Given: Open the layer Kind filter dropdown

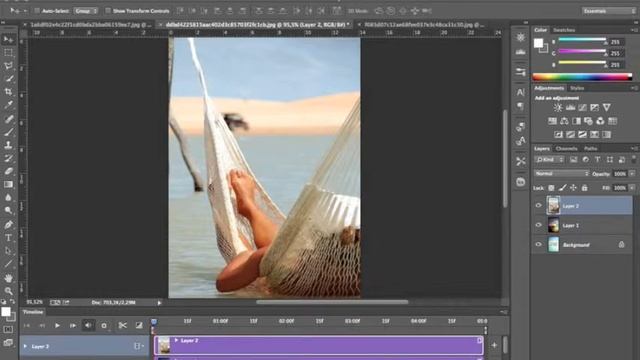Looking at the screenshot, I should (x=549, y=160).
